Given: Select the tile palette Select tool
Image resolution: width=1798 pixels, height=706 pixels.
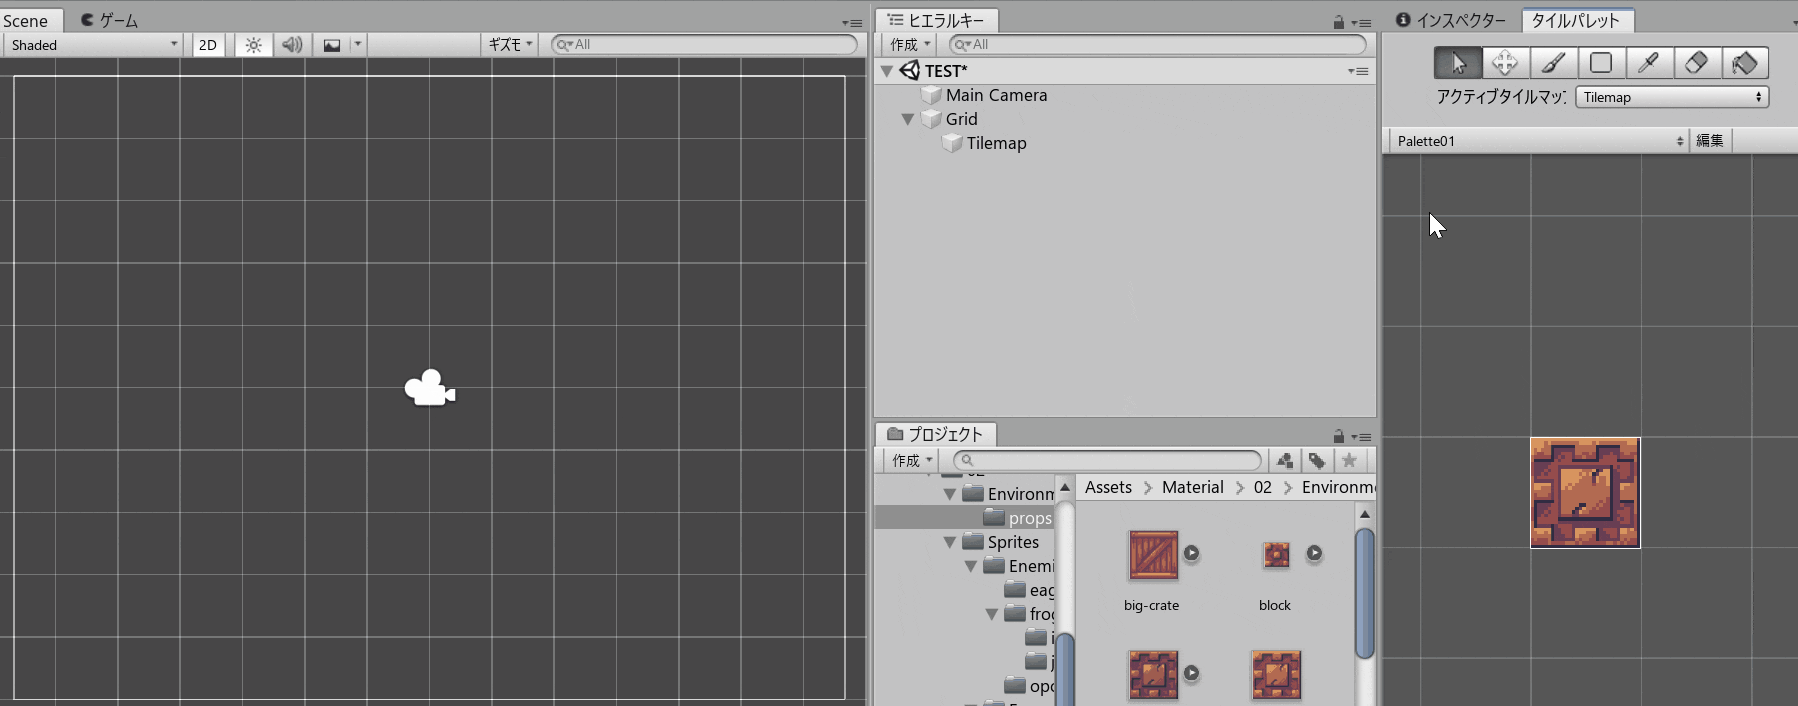Looking at the screenshot, I should 1458,63.
